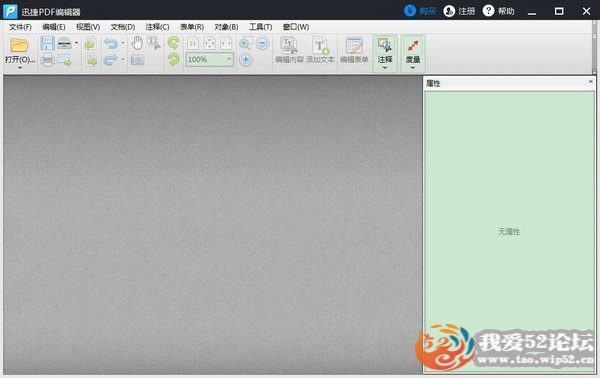Maximize the application window
This screenshot has height=378, width=600.
pyautogui.click(x=559, y=11)
